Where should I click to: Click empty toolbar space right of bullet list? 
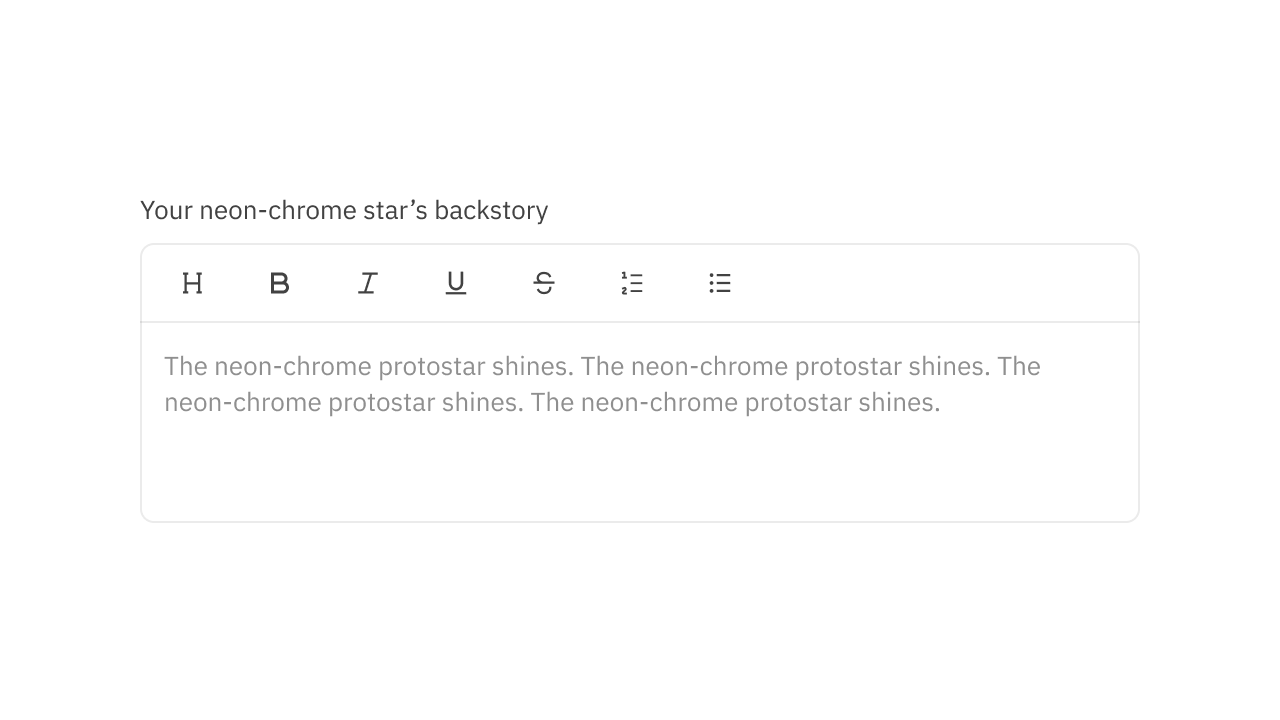coord(930,283)
